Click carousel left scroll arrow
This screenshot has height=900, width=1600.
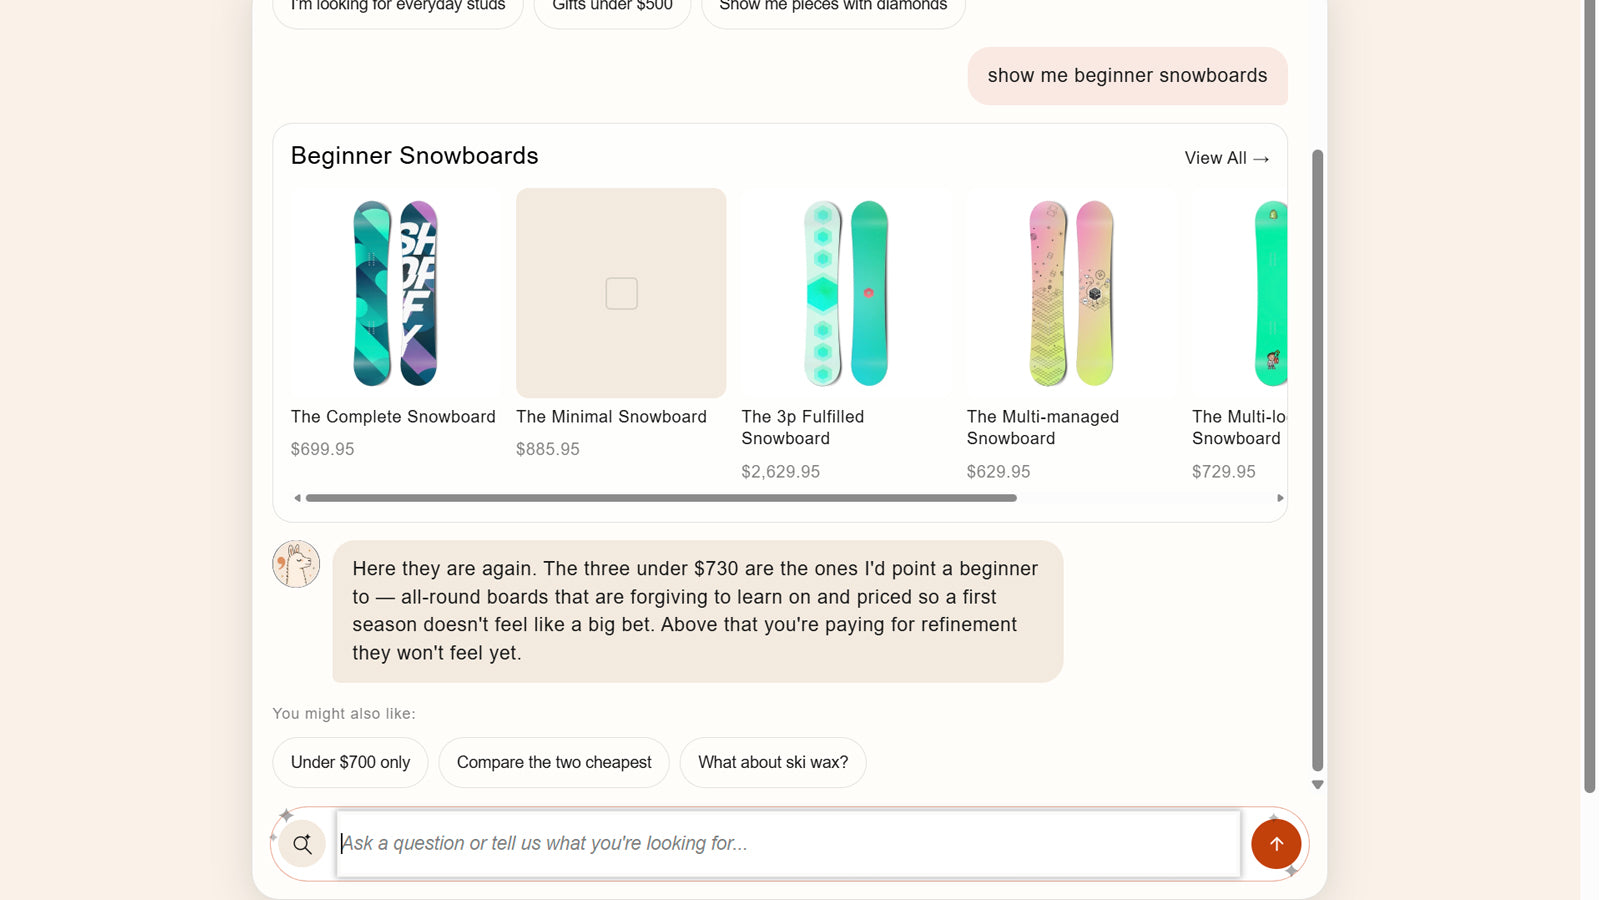(297, 498)
